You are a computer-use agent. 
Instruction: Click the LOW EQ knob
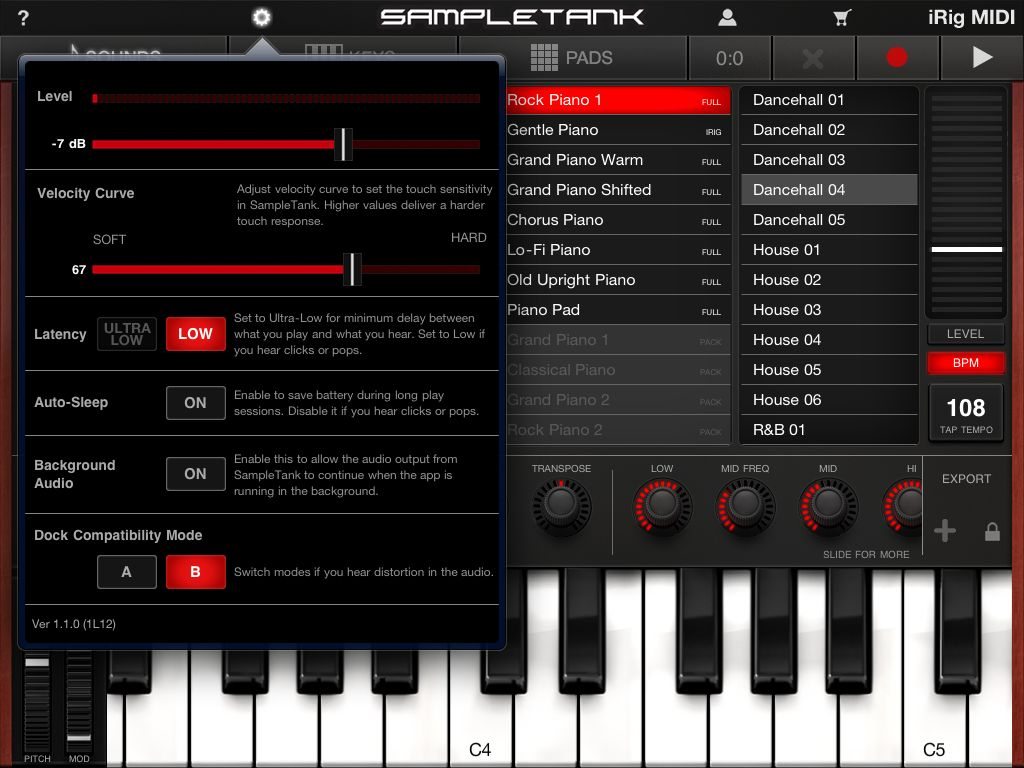click(662, 507)
